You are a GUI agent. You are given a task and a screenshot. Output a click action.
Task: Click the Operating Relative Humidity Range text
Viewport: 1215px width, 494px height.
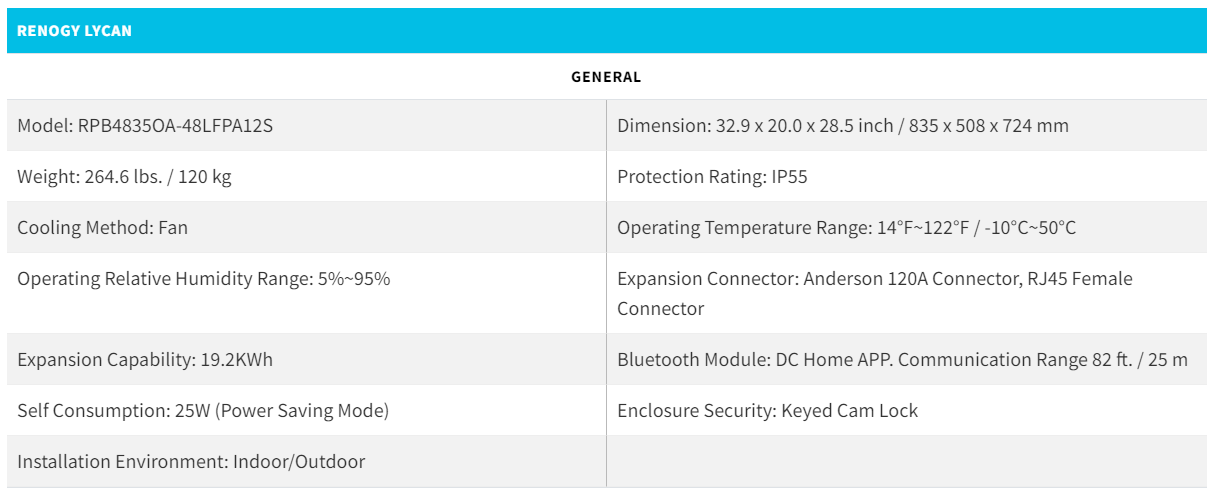click(x=203, y=279)
